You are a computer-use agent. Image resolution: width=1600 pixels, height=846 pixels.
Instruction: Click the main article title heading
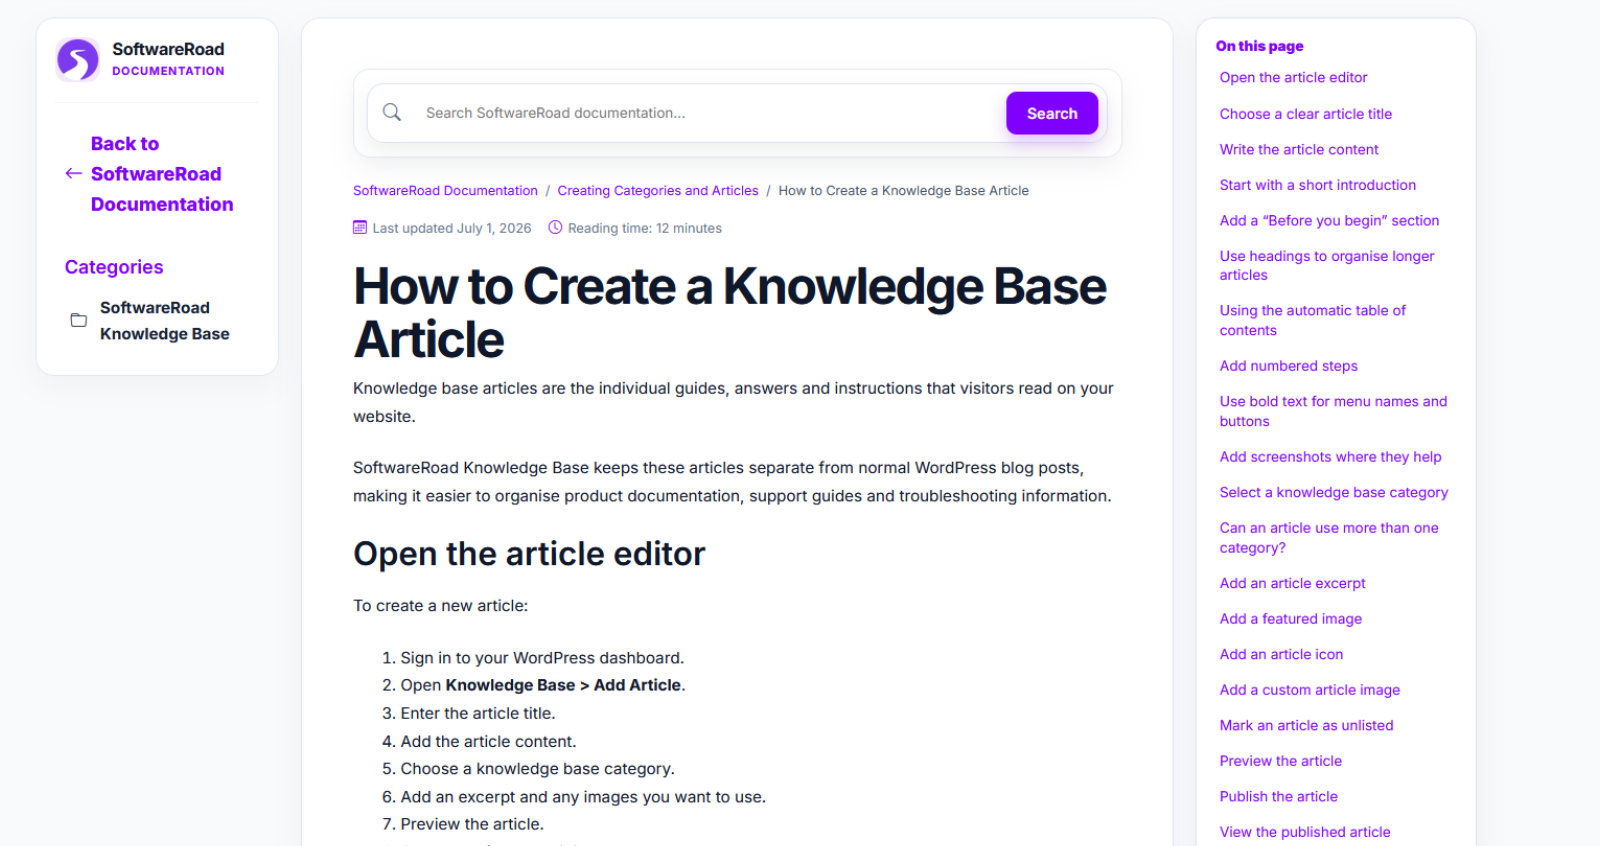[x=730, y=313]
